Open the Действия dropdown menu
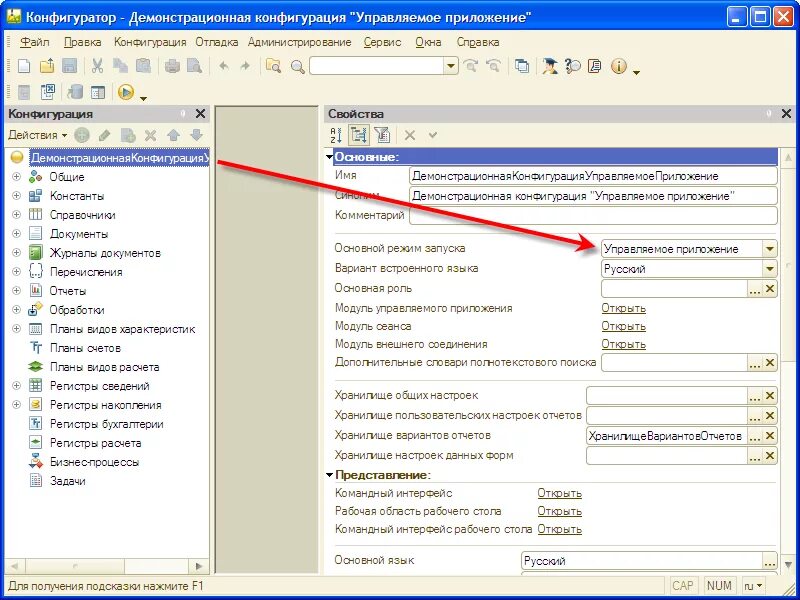 tap(38, 135)
